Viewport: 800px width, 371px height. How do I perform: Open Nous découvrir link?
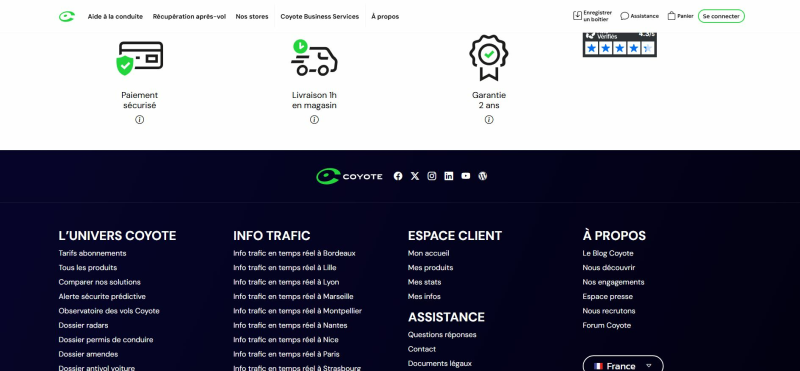point(609,267)
